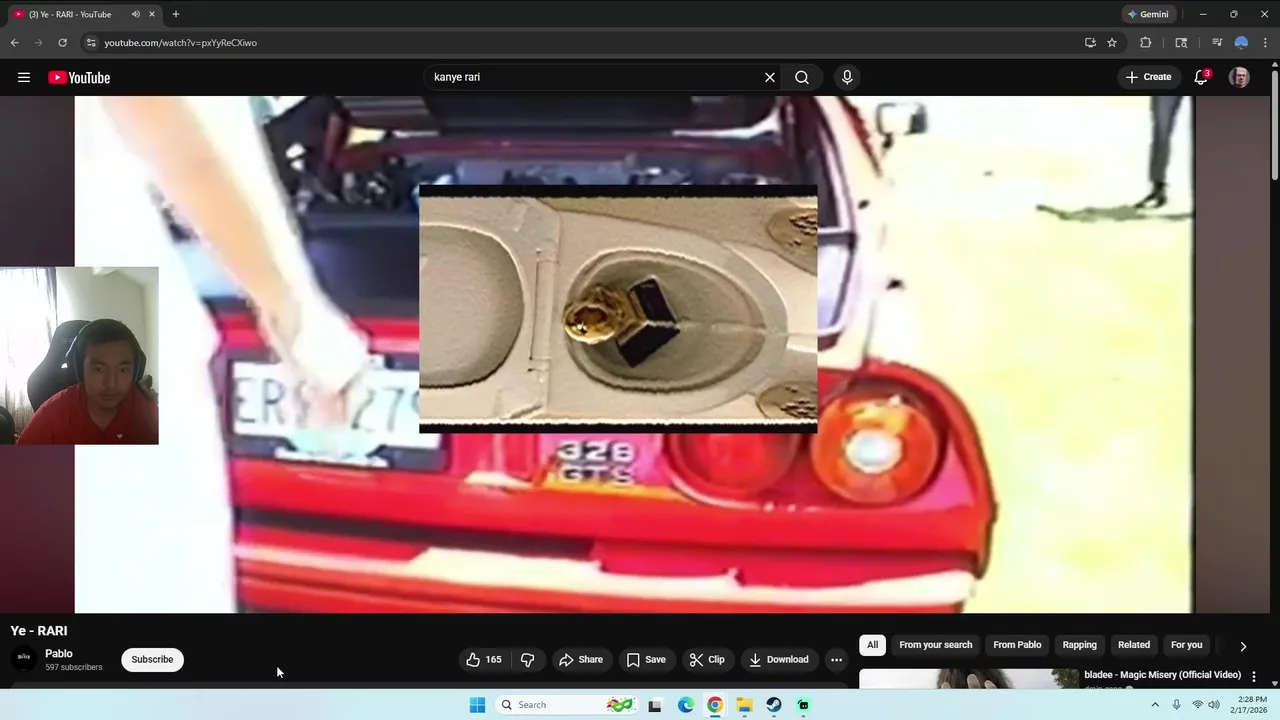Open the YouTube account avatar menu

(1239, 77)
